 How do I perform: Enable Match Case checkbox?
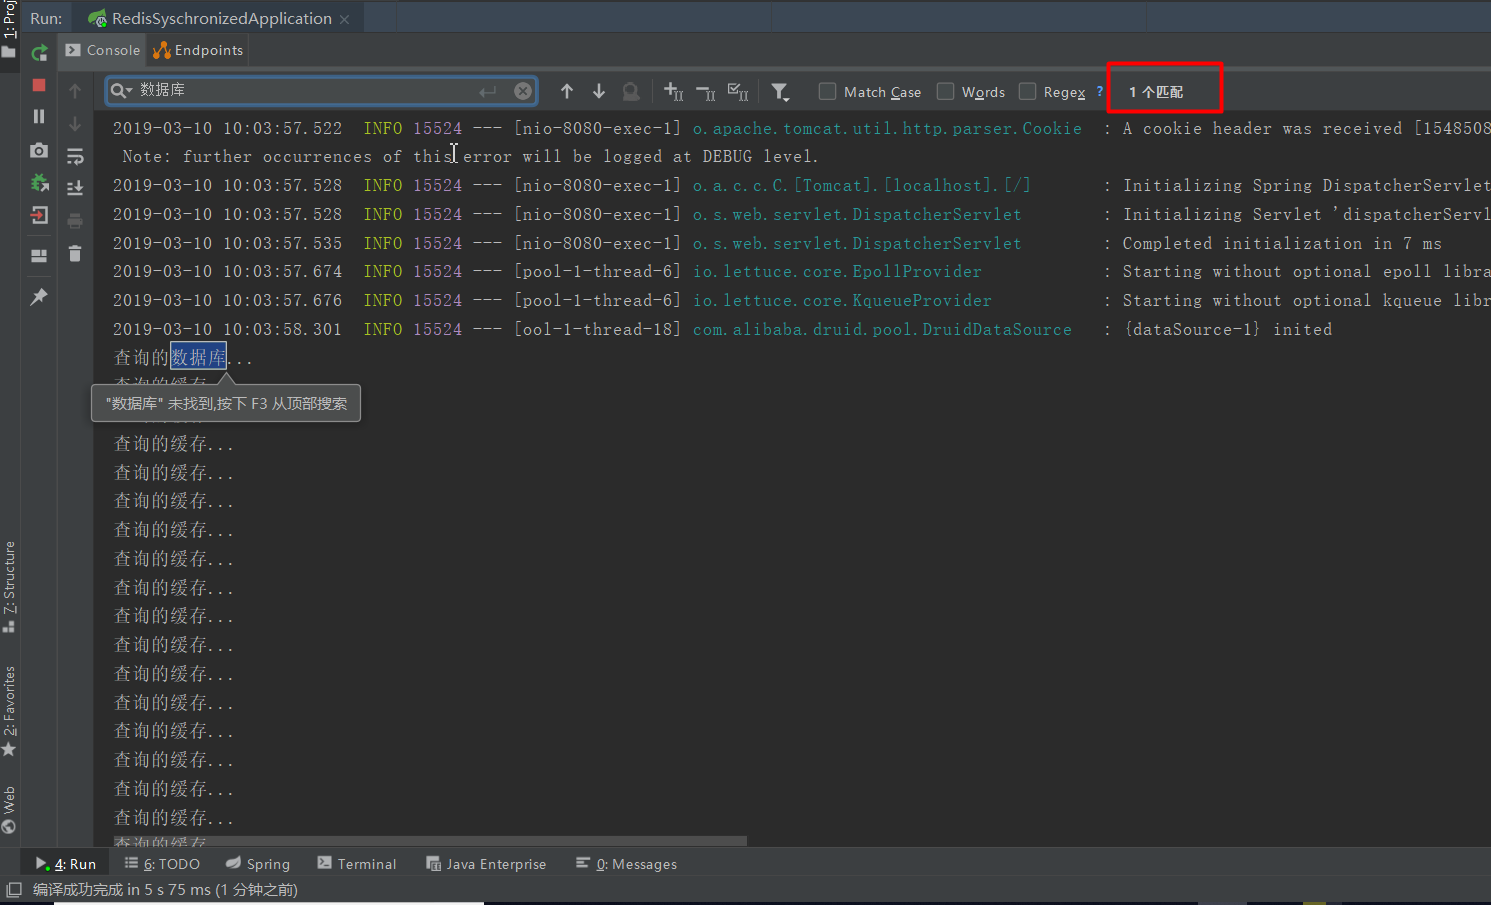pos(827,91)
